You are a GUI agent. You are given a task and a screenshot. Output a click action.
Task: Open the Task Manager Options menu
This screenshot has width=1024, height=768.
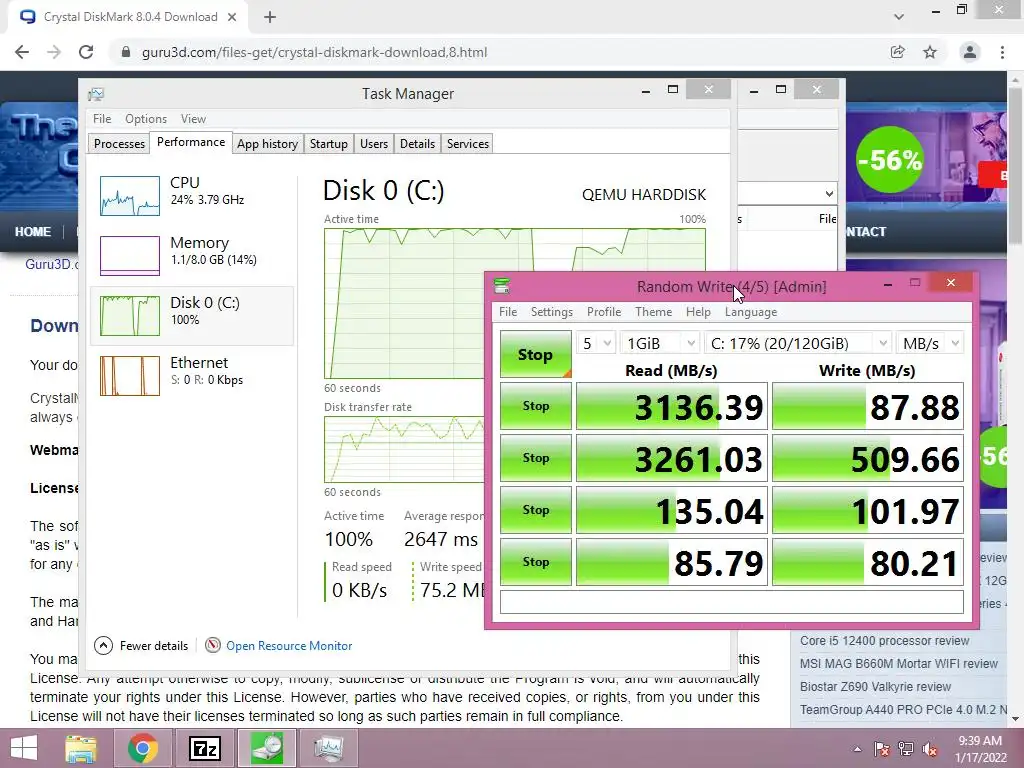point(146,119)
